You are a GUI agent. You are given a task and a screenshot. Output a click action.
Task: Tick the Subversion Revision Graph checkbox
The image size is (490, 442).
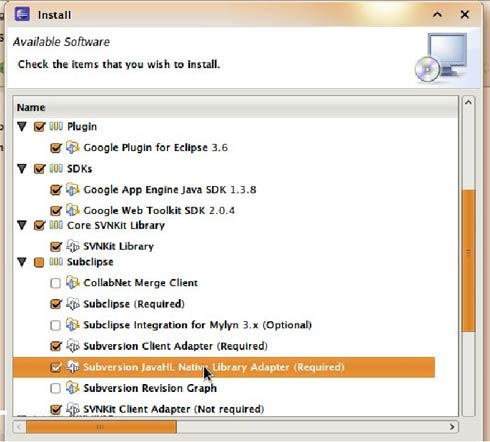coord(55,388)
